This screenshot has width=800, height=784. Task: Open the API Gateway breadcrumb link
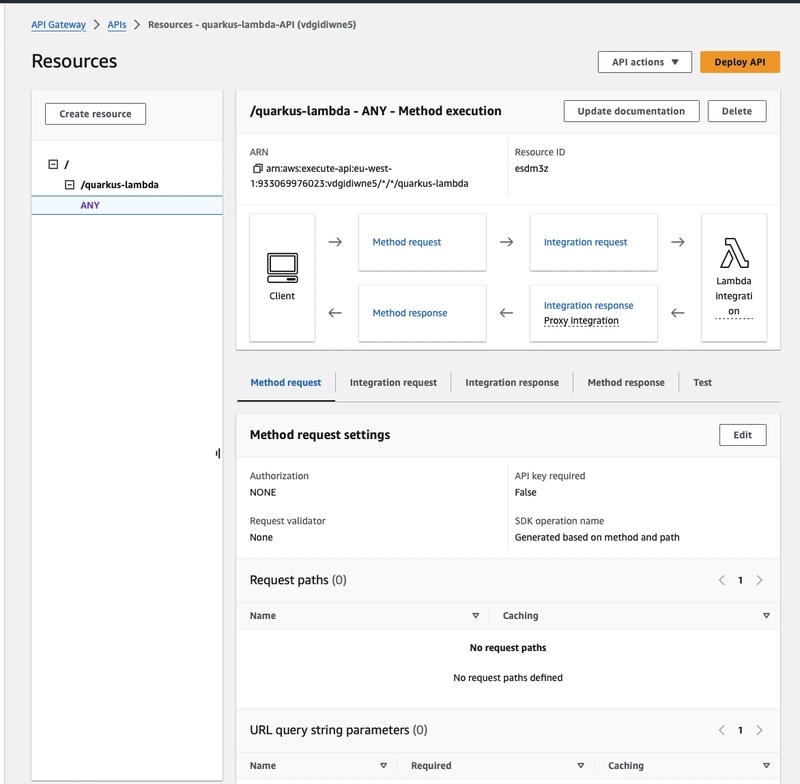point(59,24)
